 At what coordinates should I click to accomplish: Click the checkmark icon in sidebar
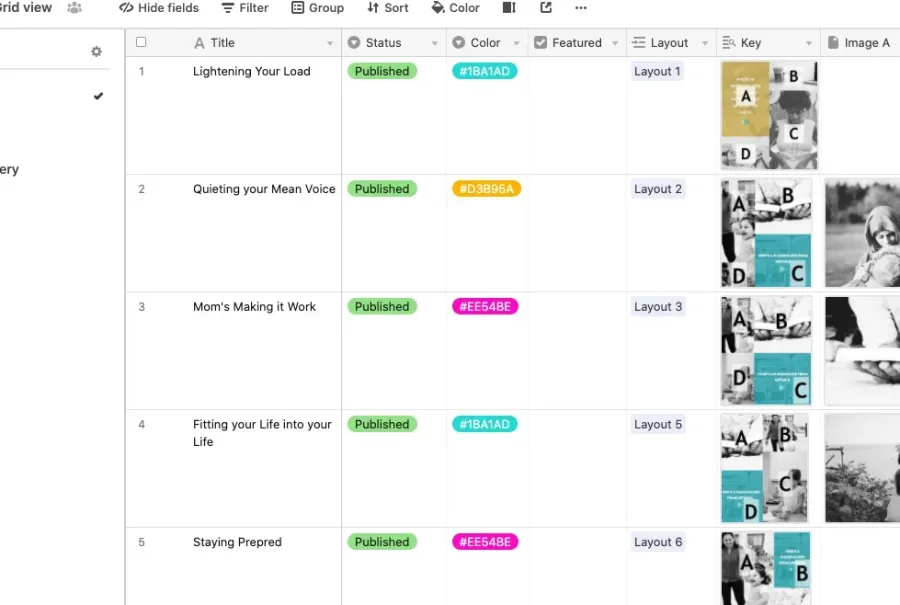click(98, 96)
